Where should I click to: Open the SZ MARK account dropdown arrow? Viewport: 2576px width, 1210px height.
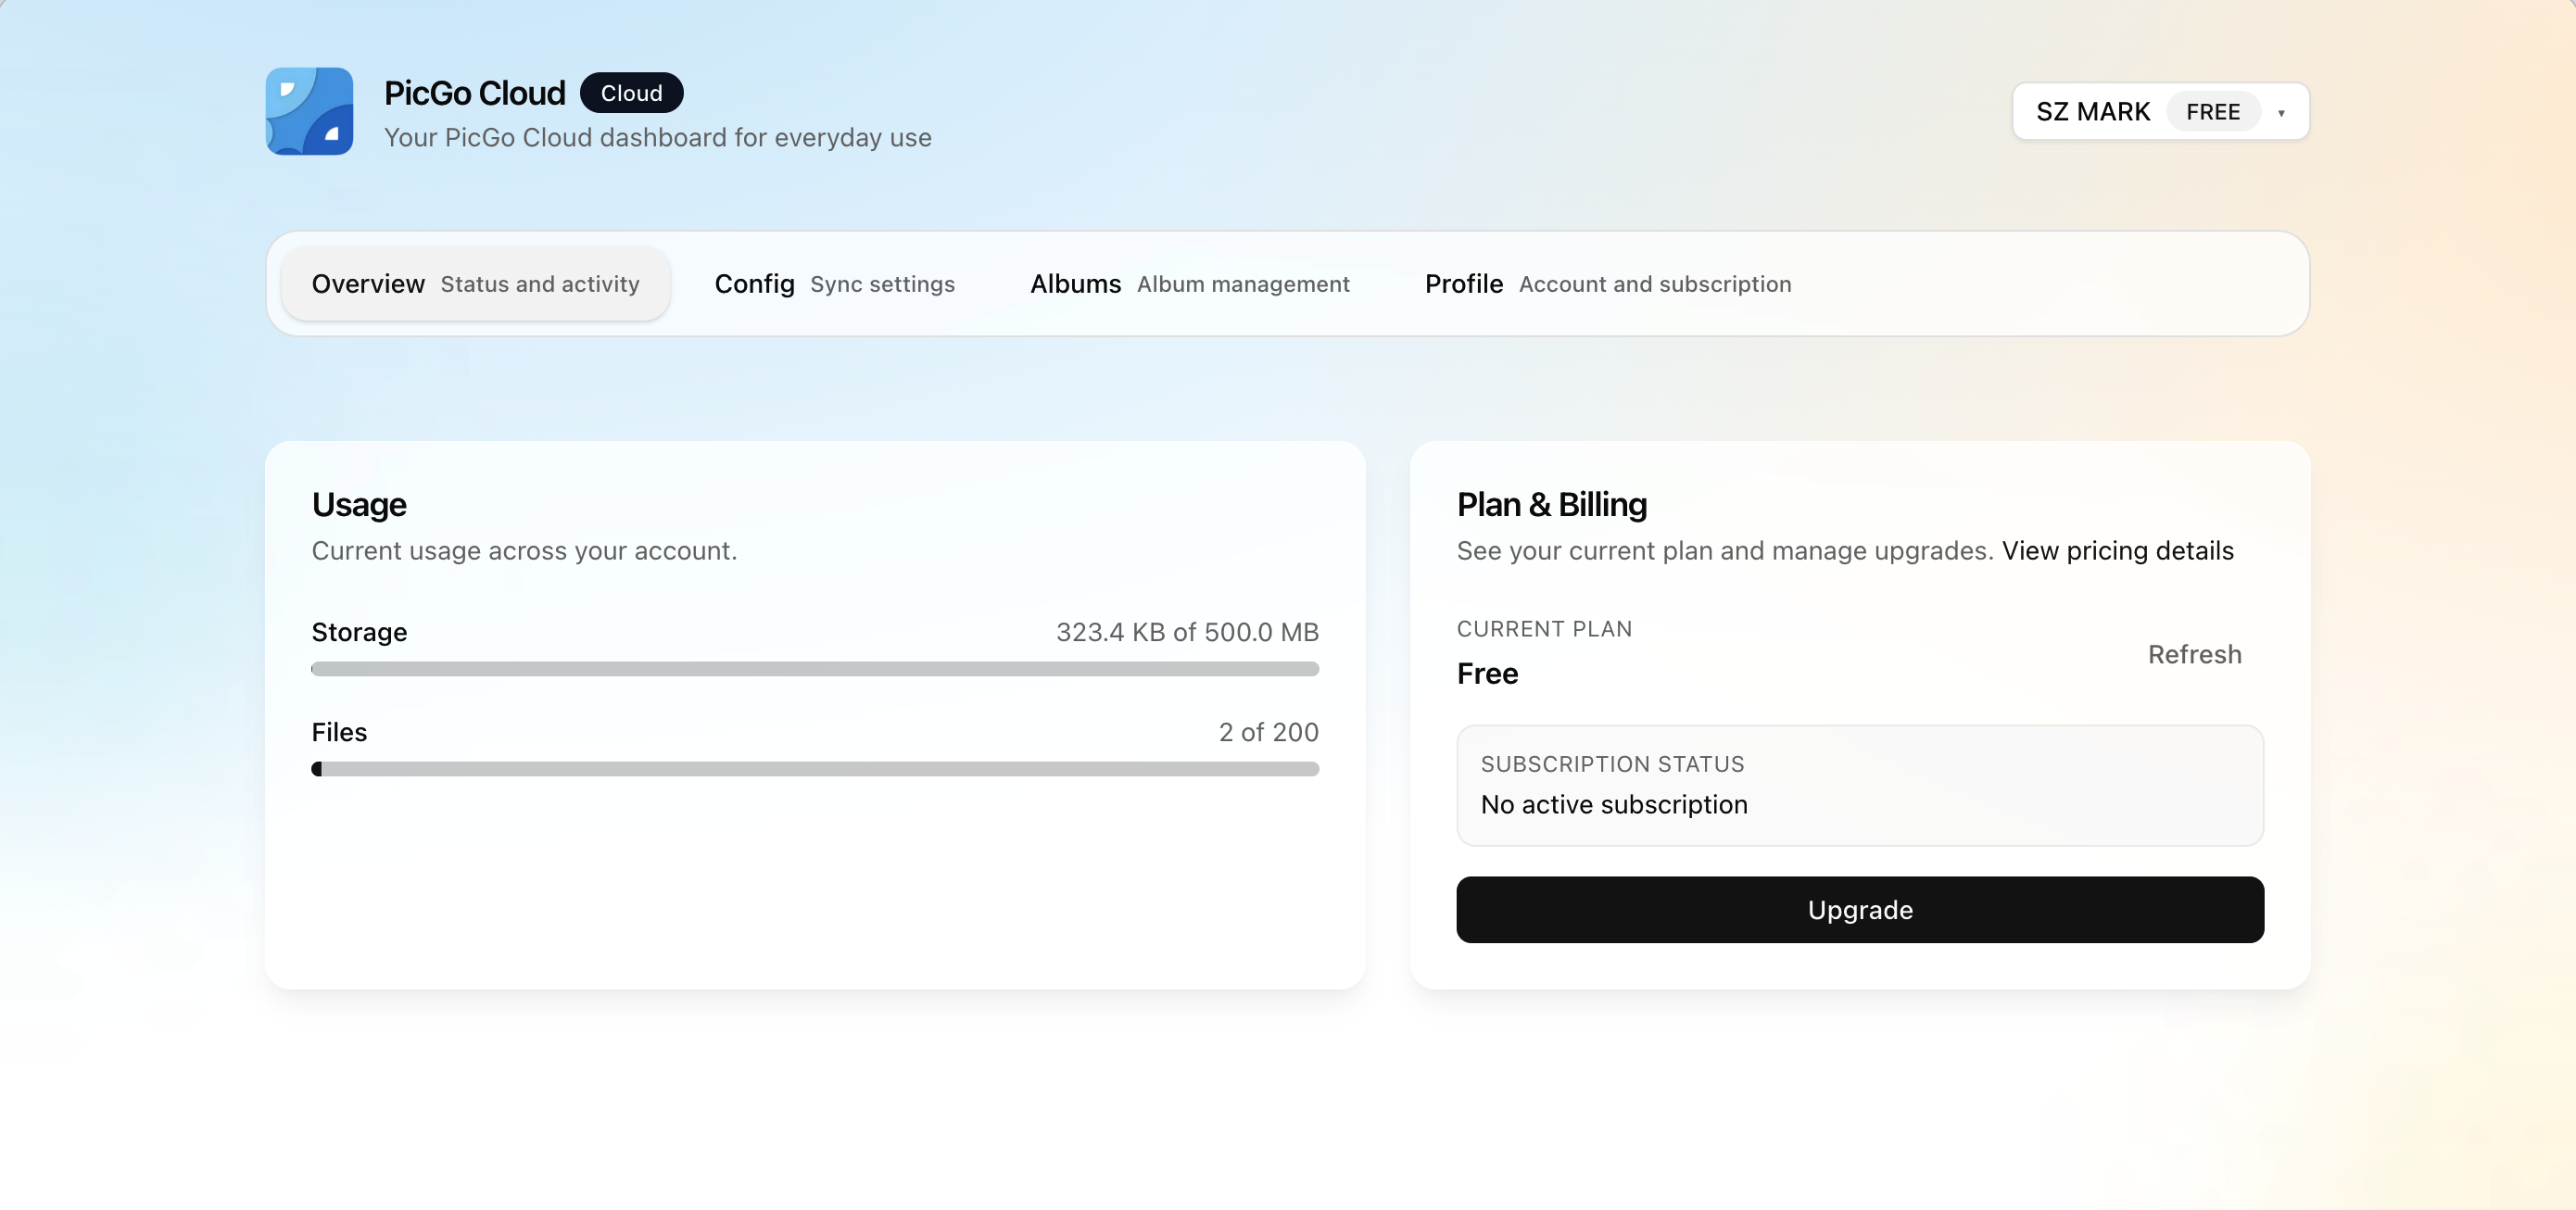[2281, 113]
